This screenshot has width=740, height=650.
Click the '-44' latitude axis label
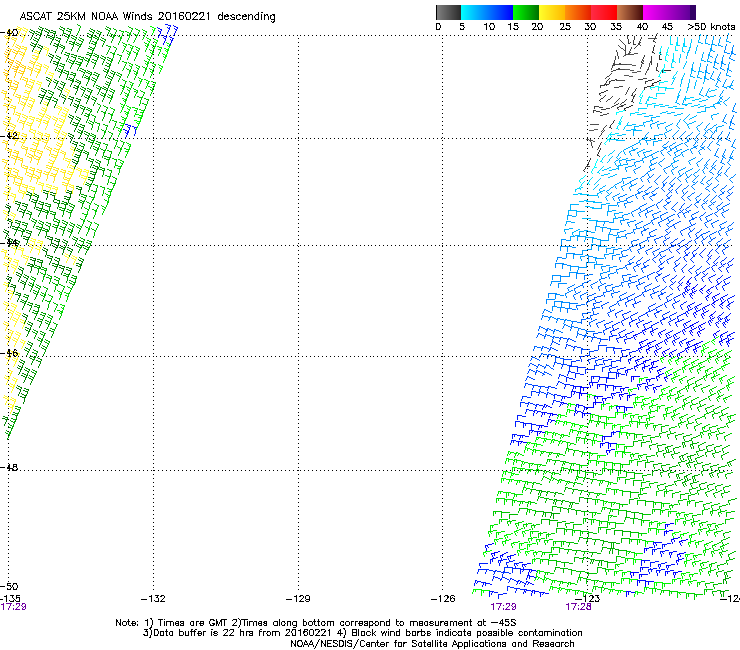[x=9, y=243]
